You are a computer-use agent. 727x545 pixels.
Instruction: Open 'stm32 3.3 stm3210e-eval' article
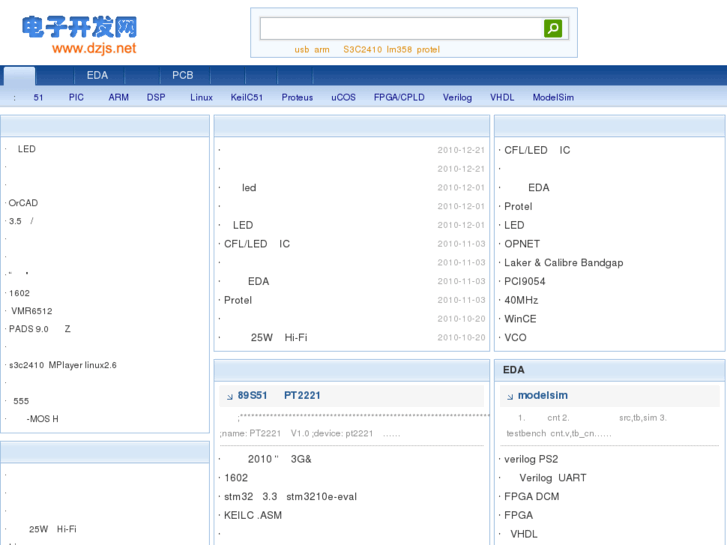click(x=291, y=497)
